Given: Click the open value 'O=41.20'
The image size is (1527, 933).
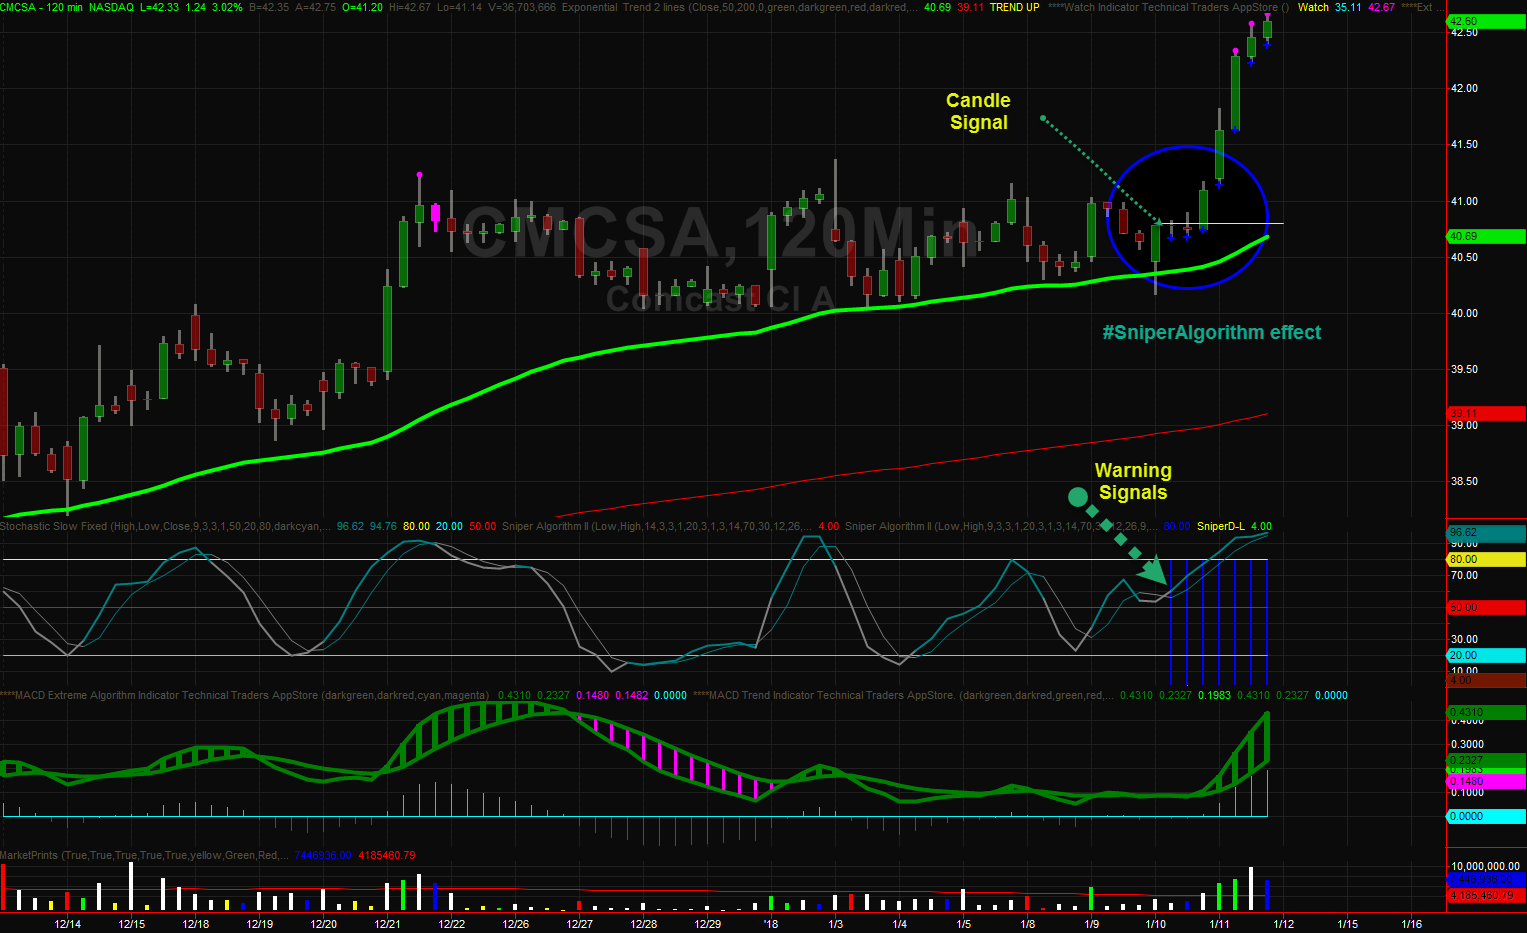Looking at the screenshot, I should pos(362,7).
